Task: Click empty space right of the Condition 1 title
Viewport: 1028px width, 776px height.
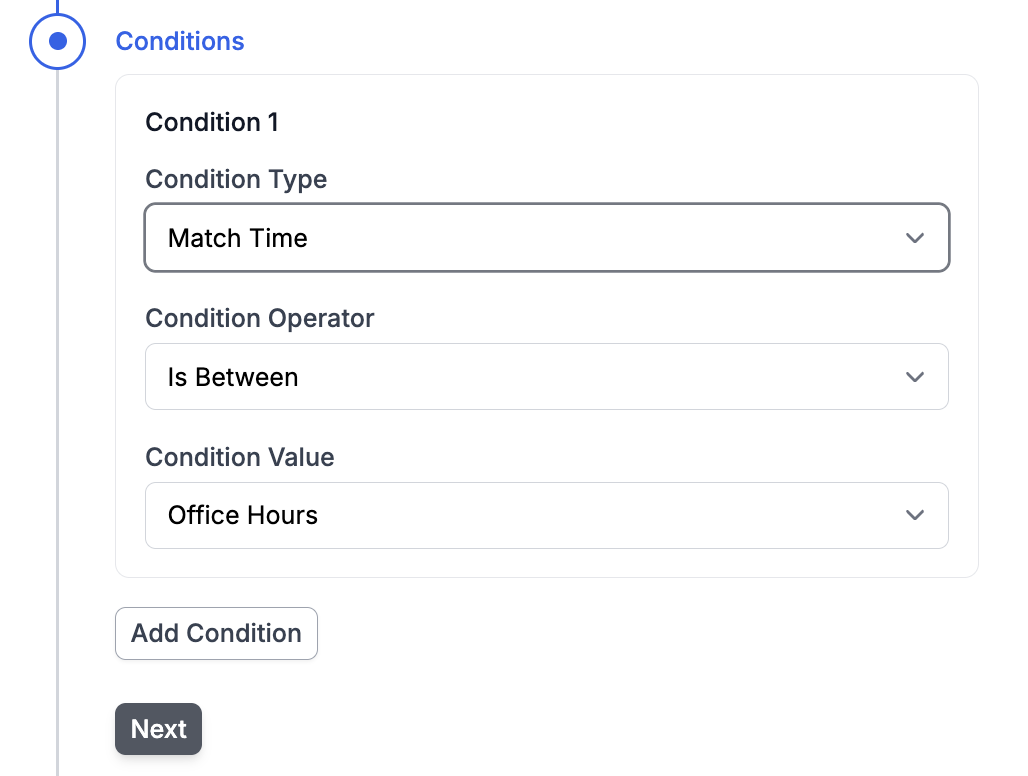Action: (x=600, y=122)
